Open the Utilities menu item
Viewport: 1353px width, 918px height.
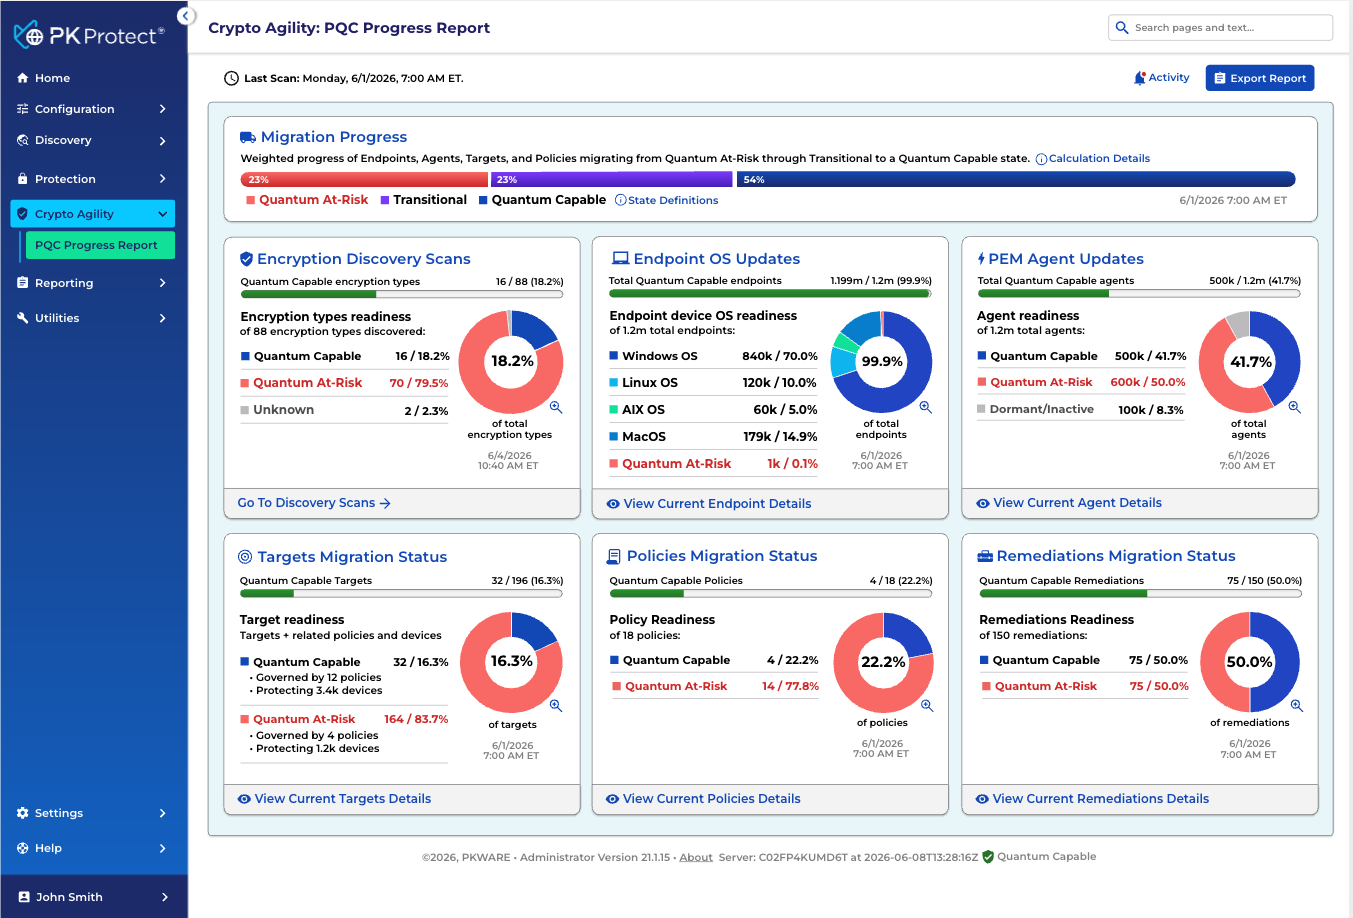[94, 318]
